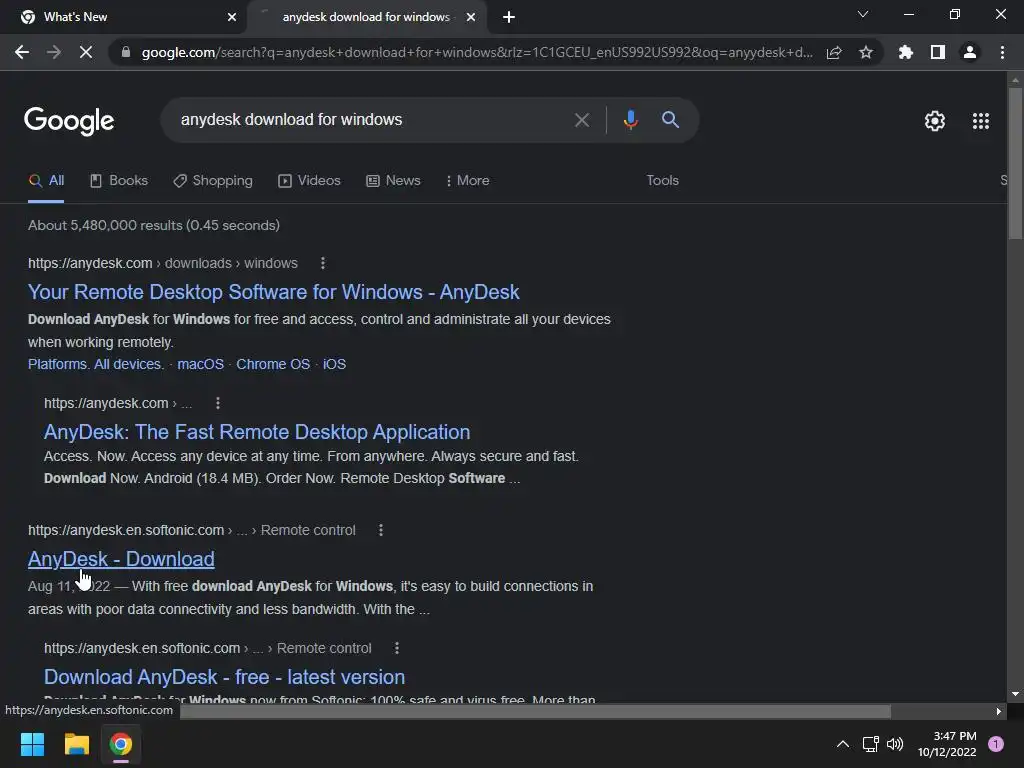
Task: Select the All results tab
Action: pos(46,181)
